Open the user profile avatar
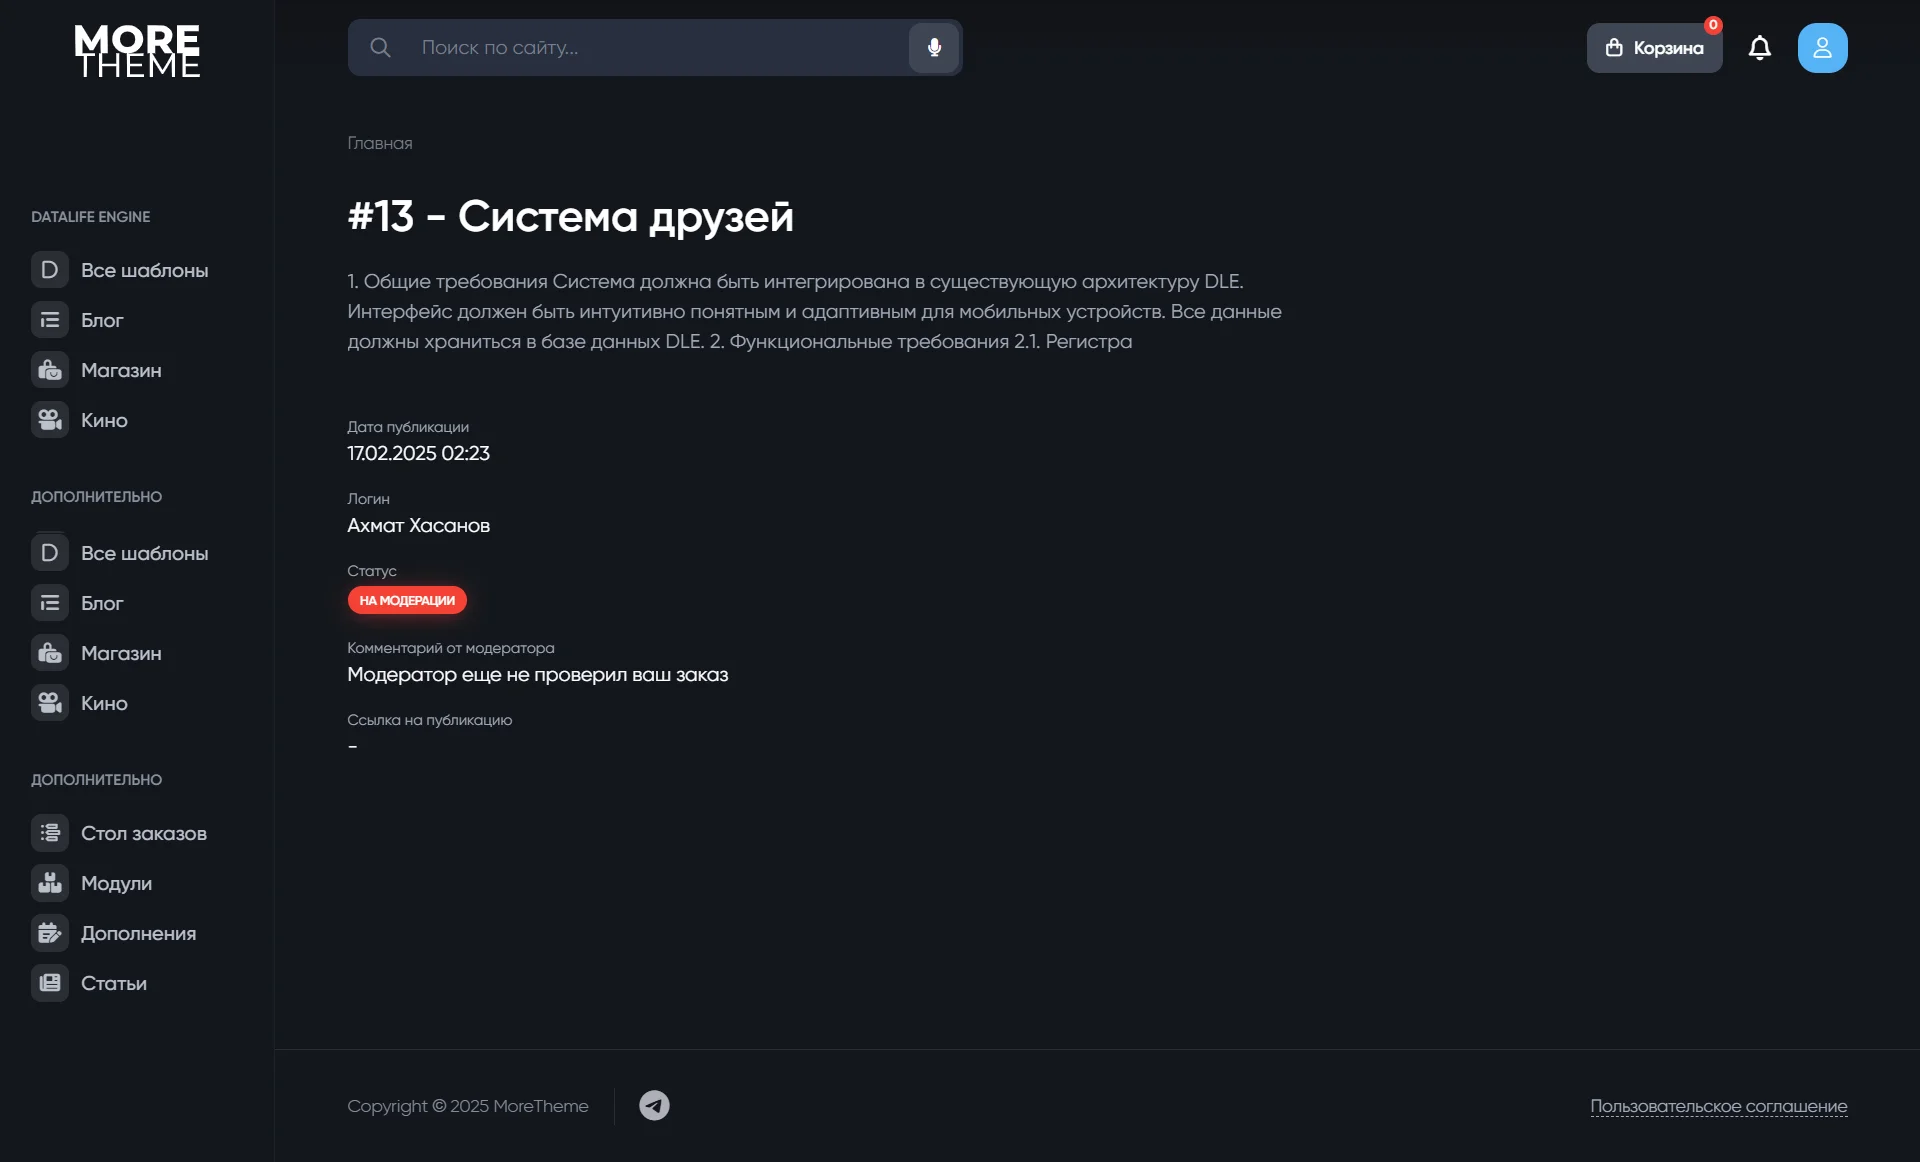Viewport: 1920px width, 1162px height. (x=1822, y=47)
